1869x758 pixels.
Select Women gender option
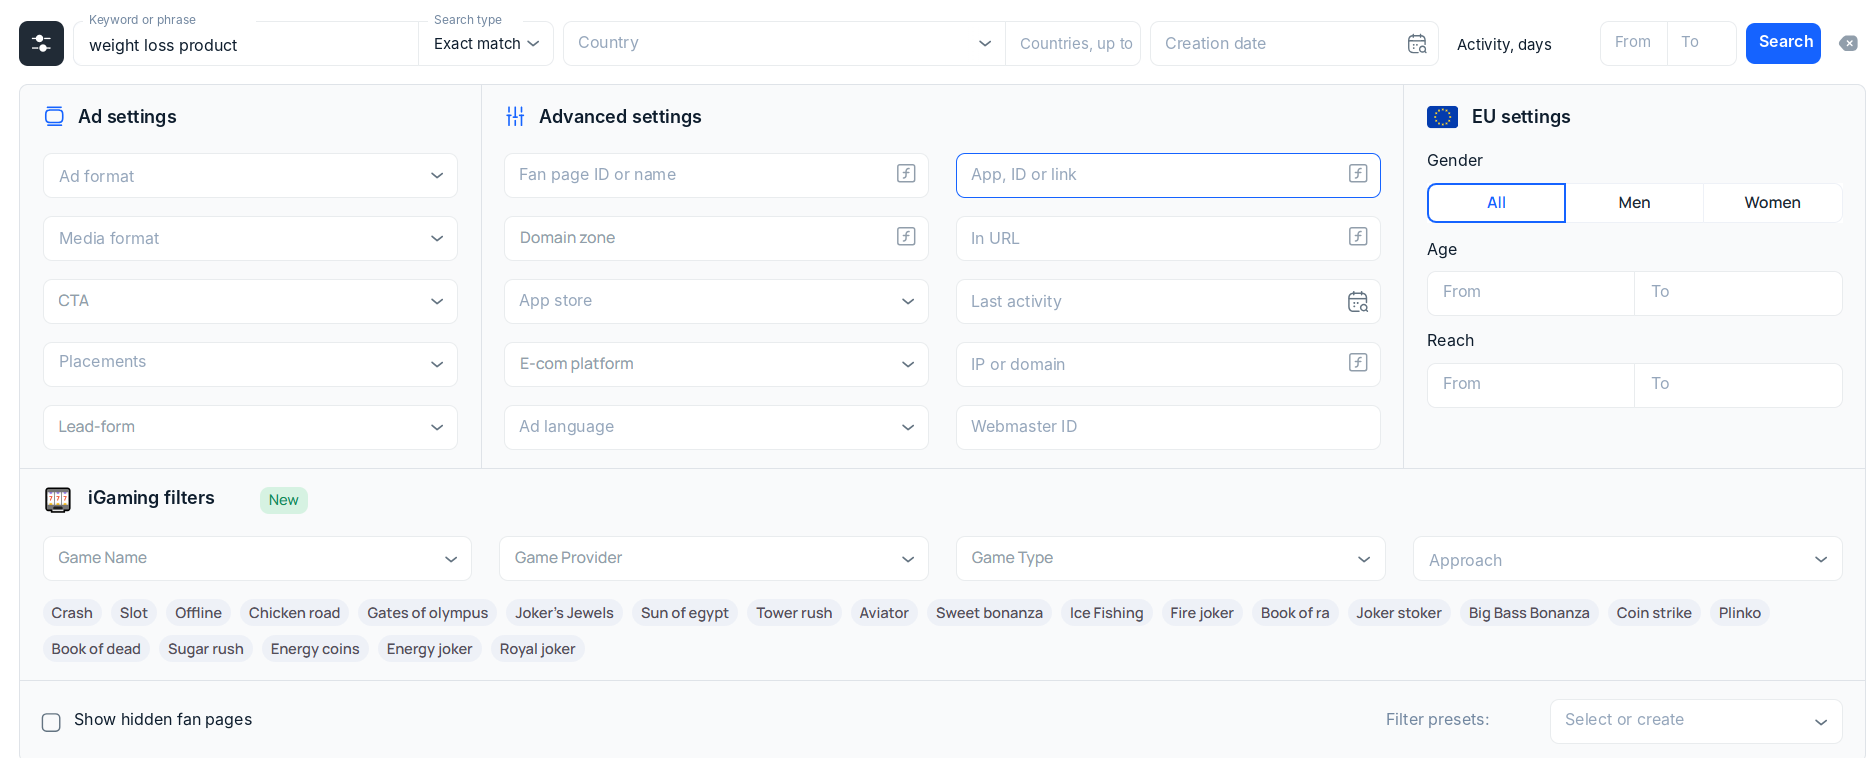point(1772,203)
